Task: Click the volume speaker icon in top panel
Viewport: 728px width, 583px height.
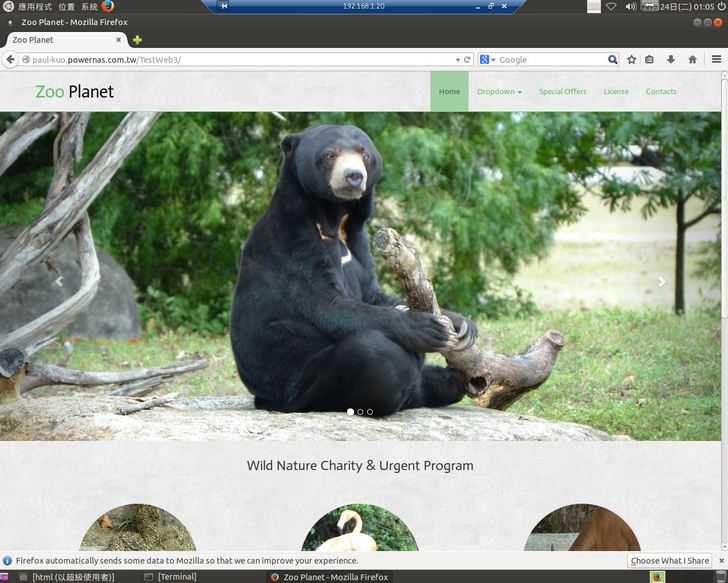Action: (630, 6)
